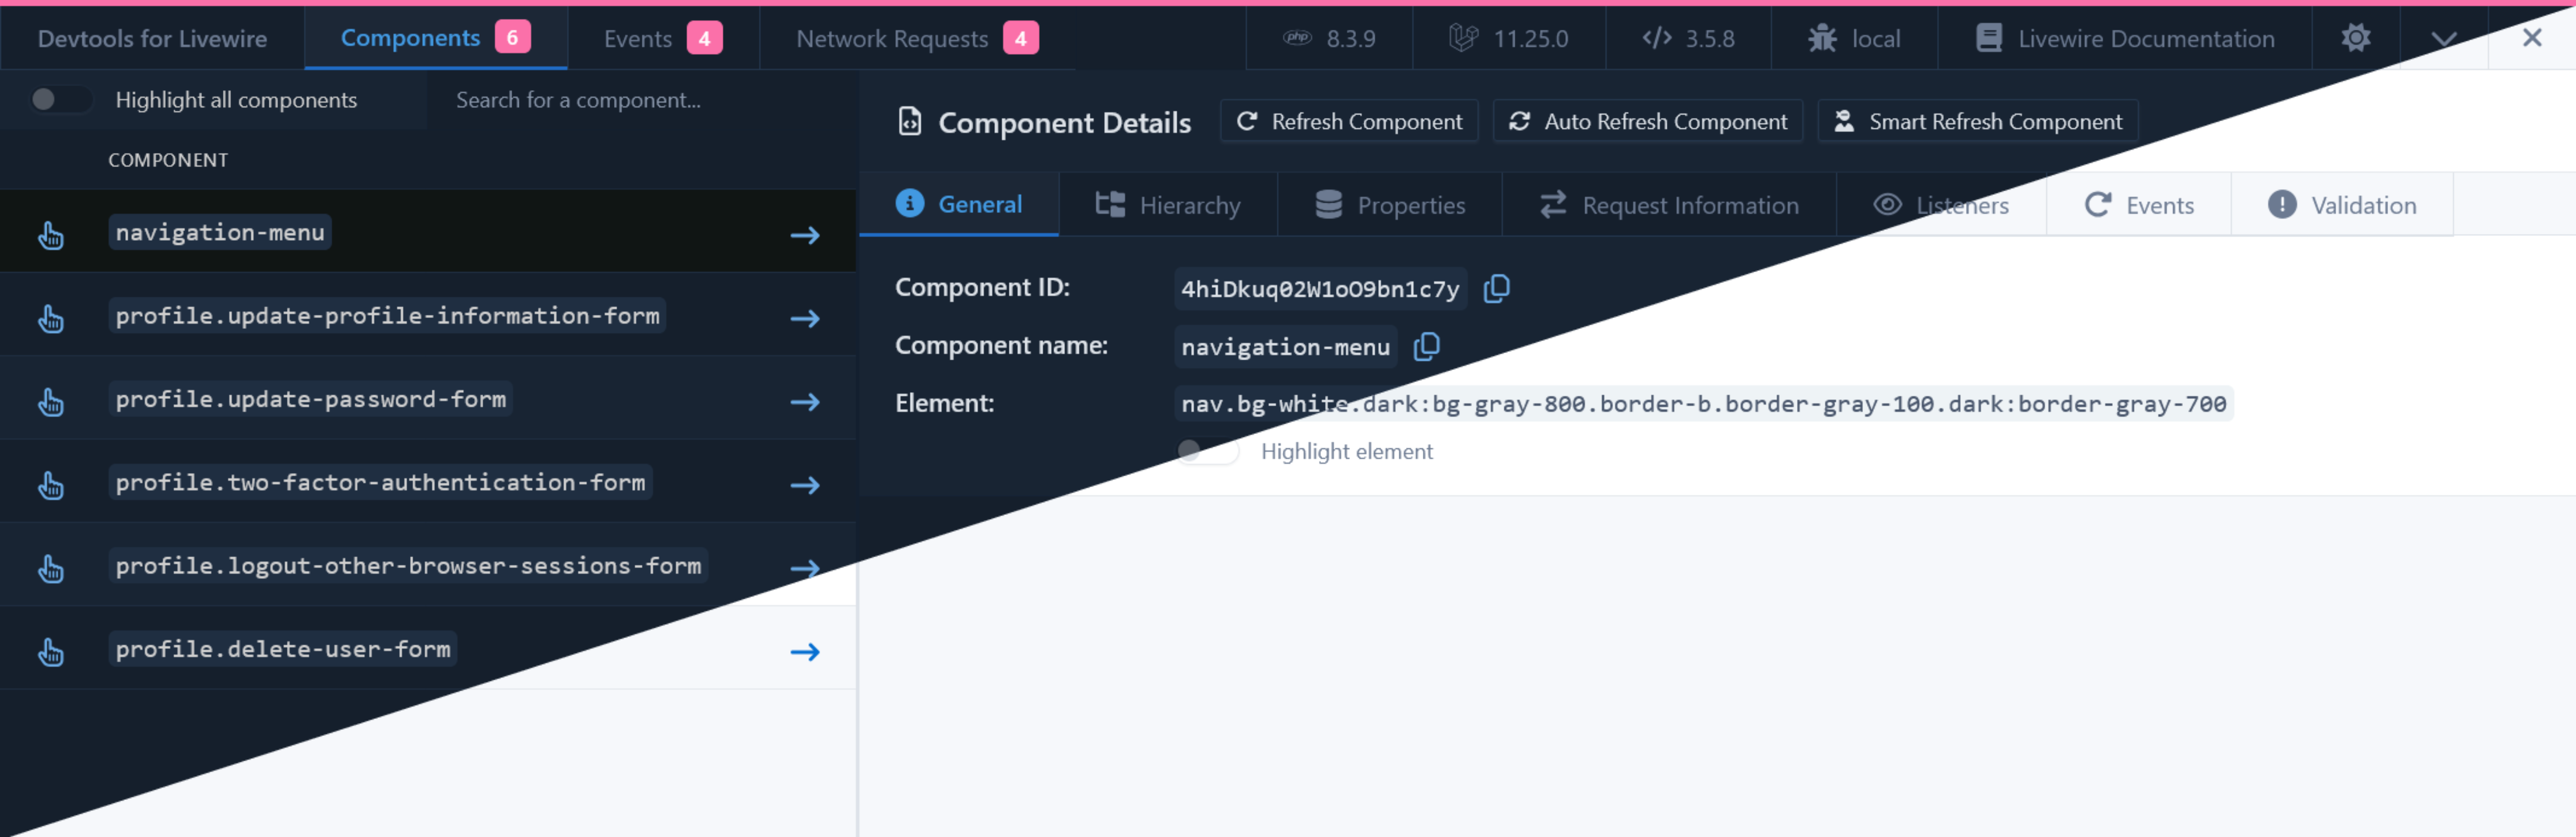Select the profile.two-factor-authentication-form row
Viewport: 2576px width, 837px height.
428,481
